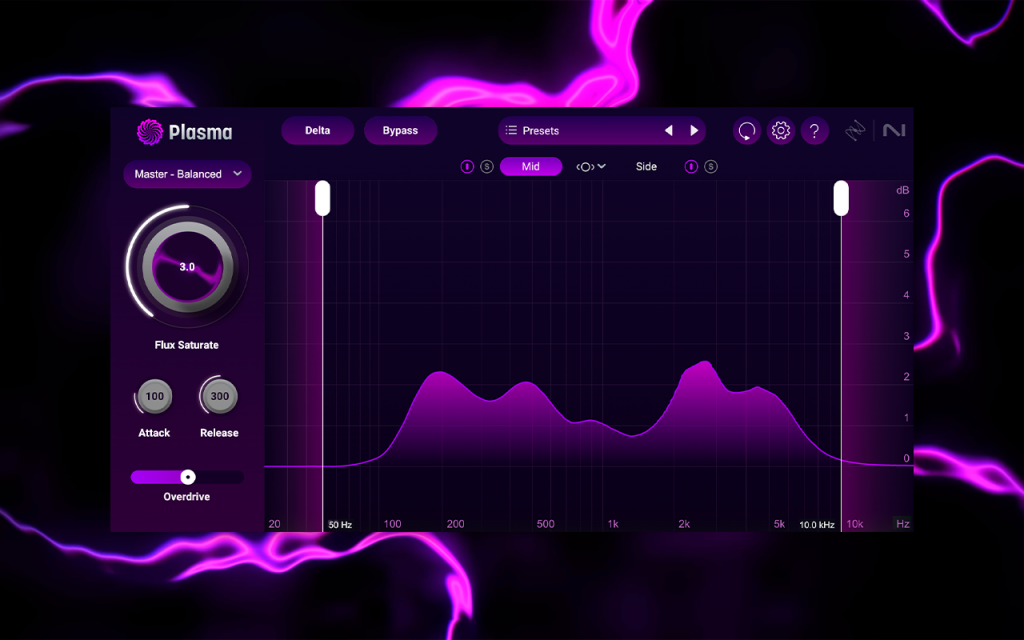Click the circular reset arrow icon
The width and height of the screenshot is (1024, 640).
coord(746,131)
